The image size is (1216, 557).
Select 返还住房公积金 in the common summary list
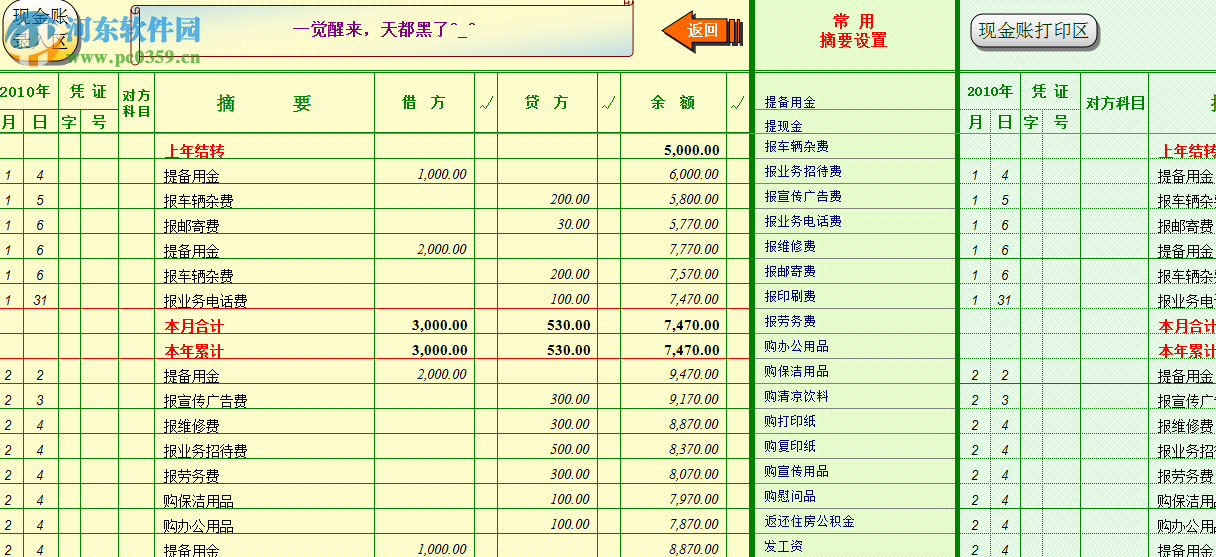pyautogui.click(x=810, y=522)
